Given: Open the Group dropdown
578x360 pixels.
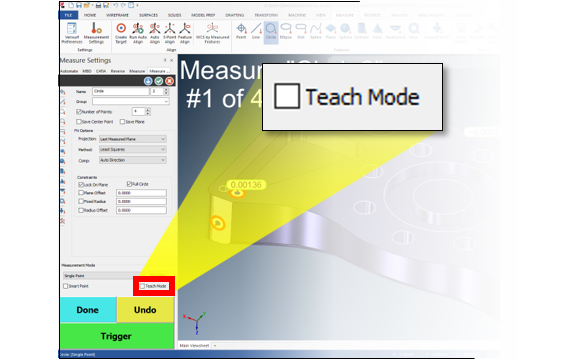Looking at the screenshot, I should tap(130, 101).
